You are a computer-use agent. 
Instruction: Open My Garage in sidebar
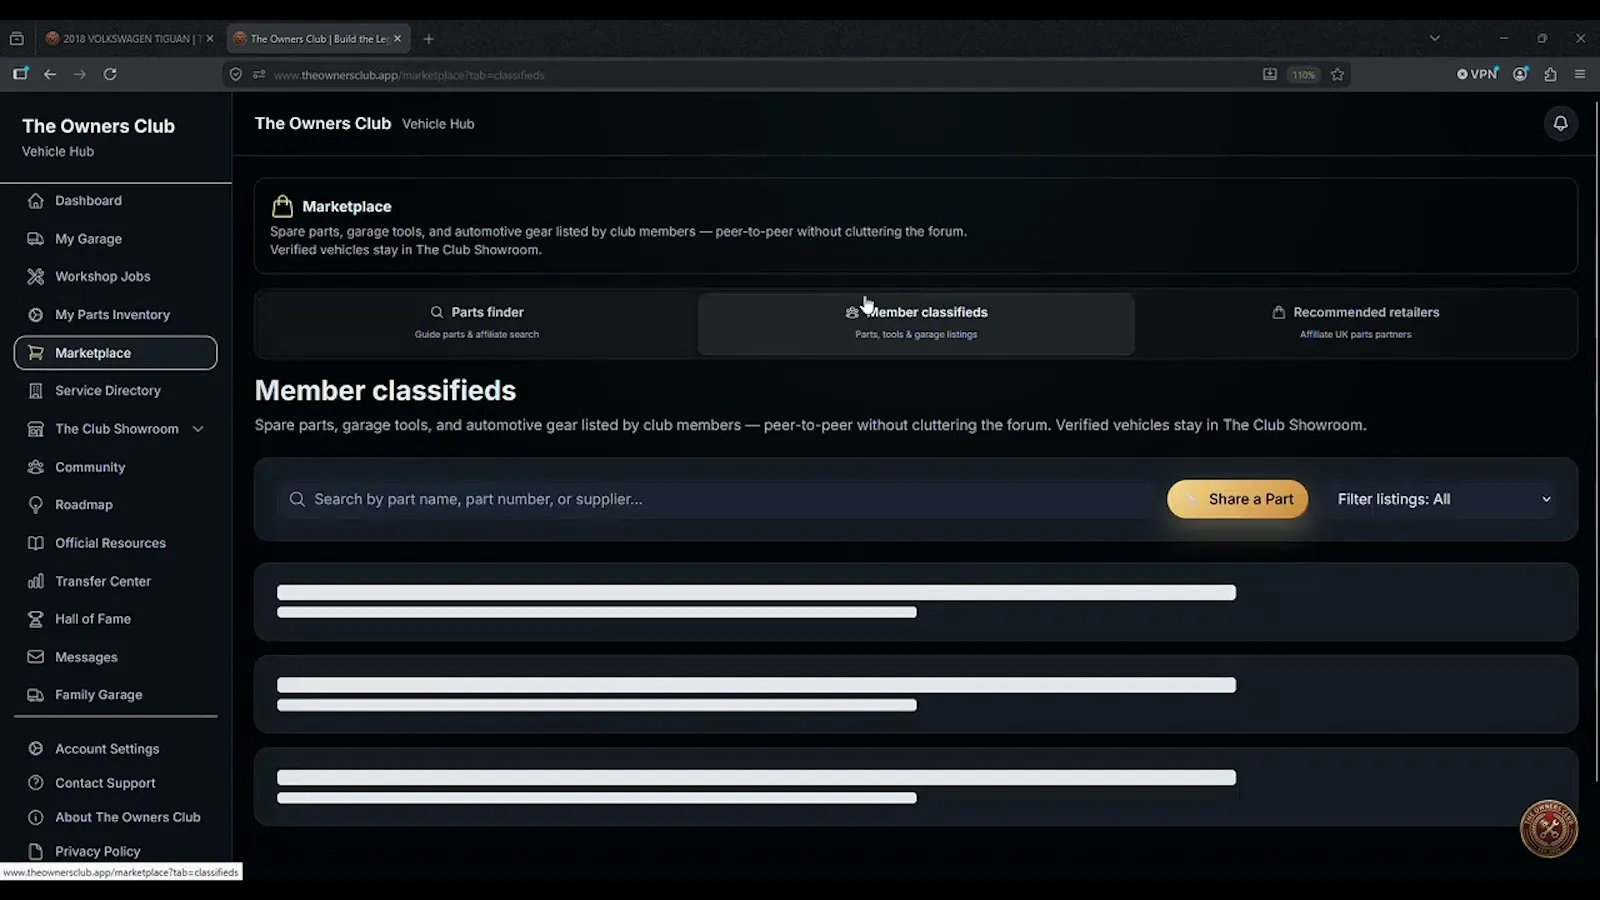pyautogui.click(x=115, y=239)
